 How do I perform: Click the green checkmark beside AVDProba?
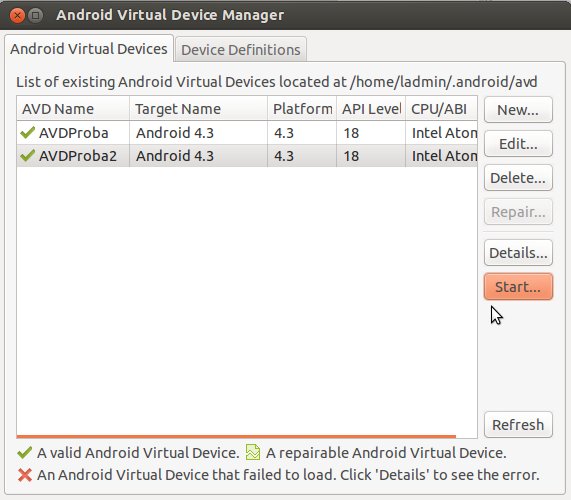pyautogui.click(x=28, y=133)
